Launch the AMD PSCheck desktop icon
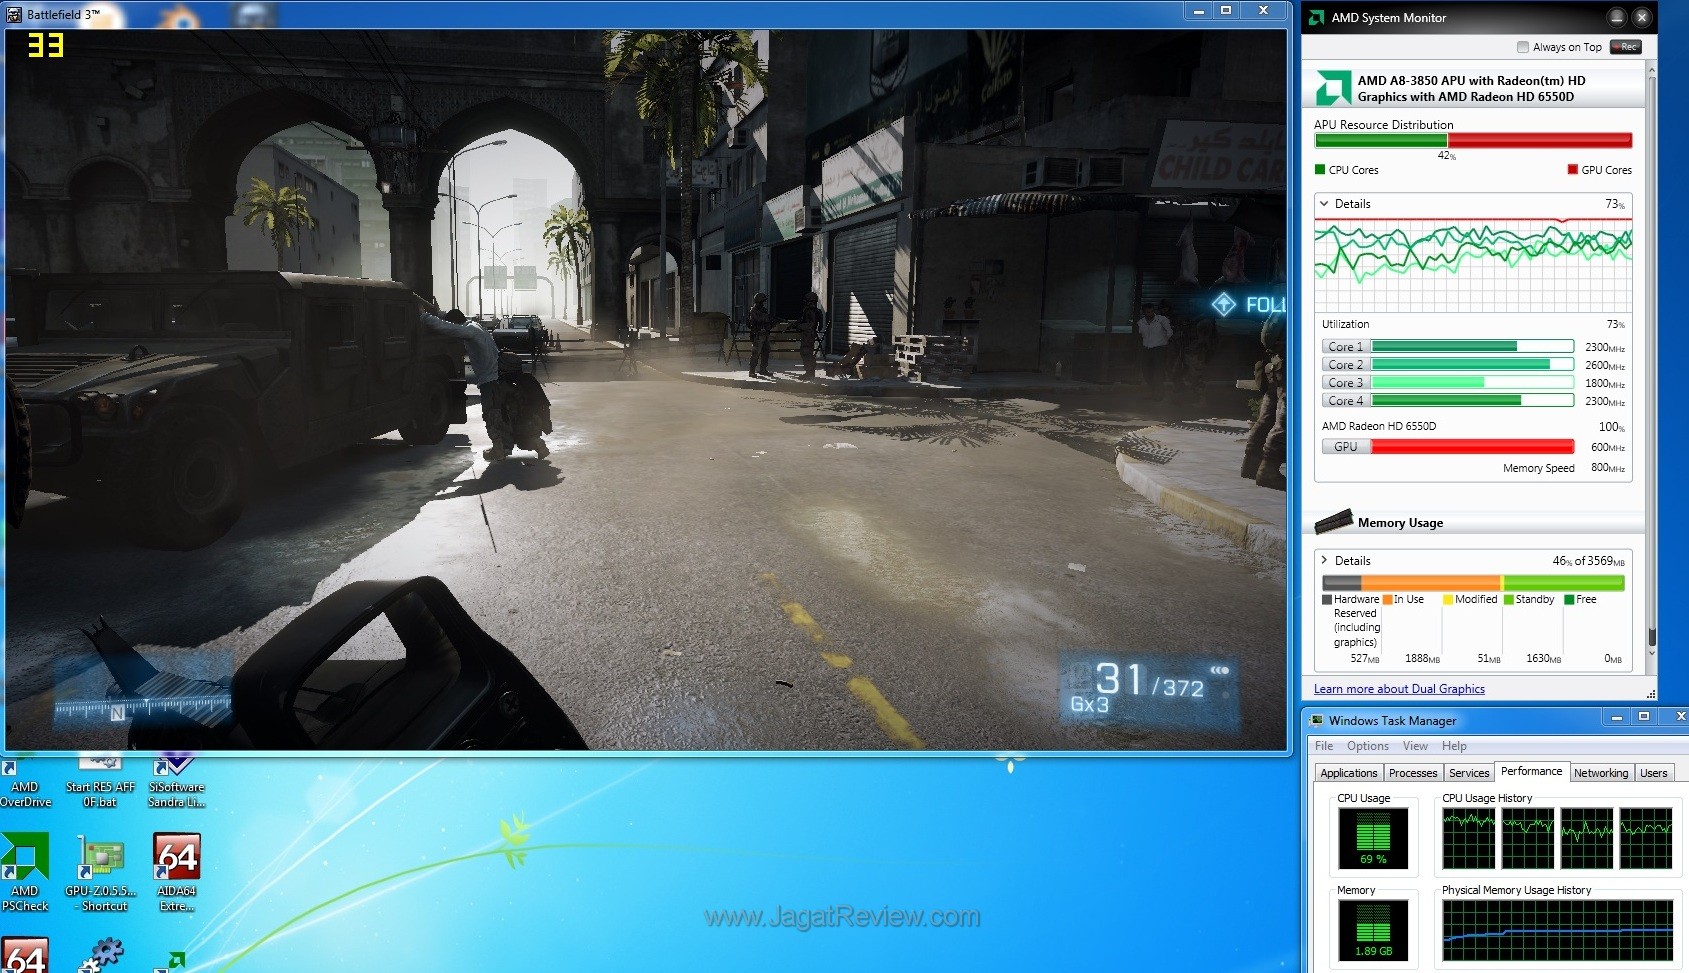The image size is (1689, 973). (x=24, y=872)
